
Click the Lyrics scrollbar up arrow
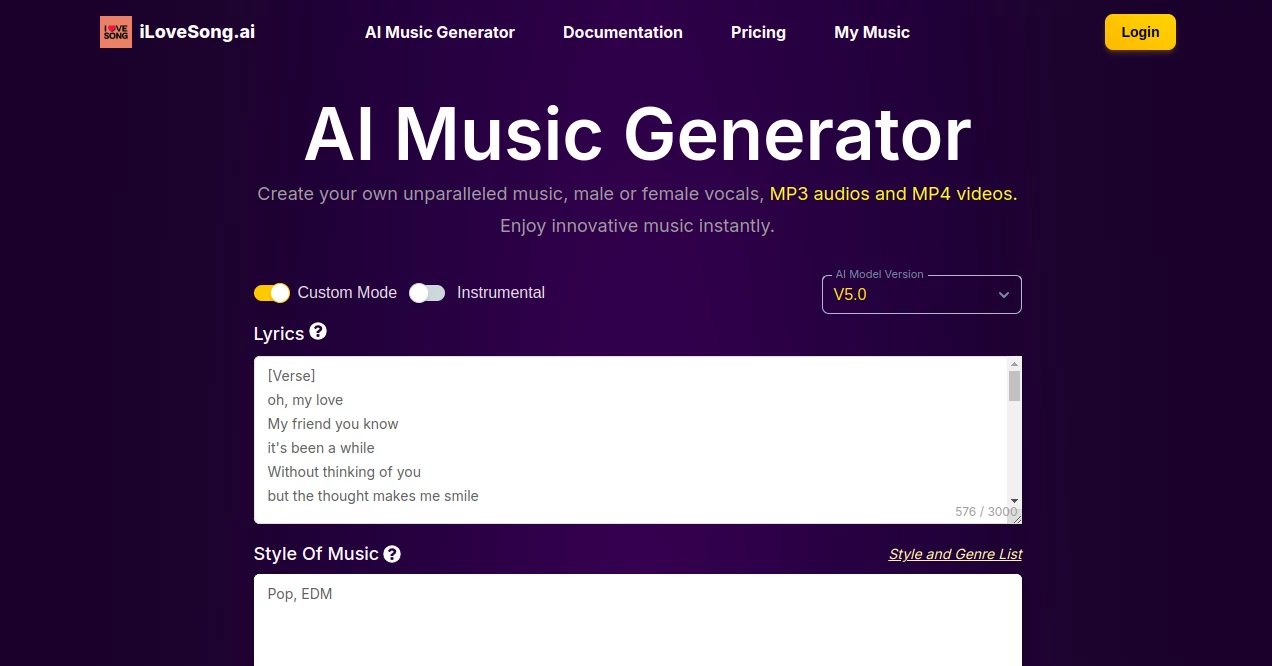(x=1014, y=364)
